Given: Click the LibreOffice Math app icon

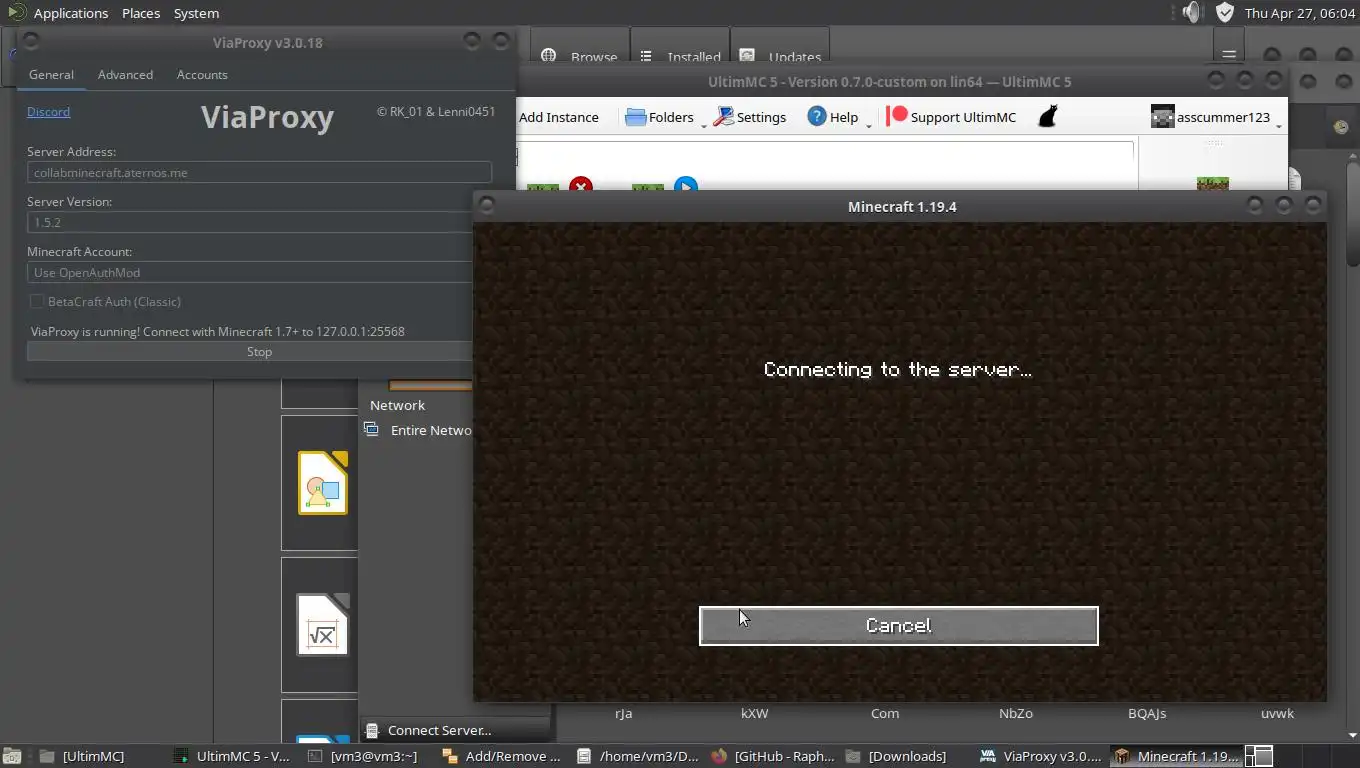Looking at the screenshot, I should pyautogui.click(x=322, y=625).
